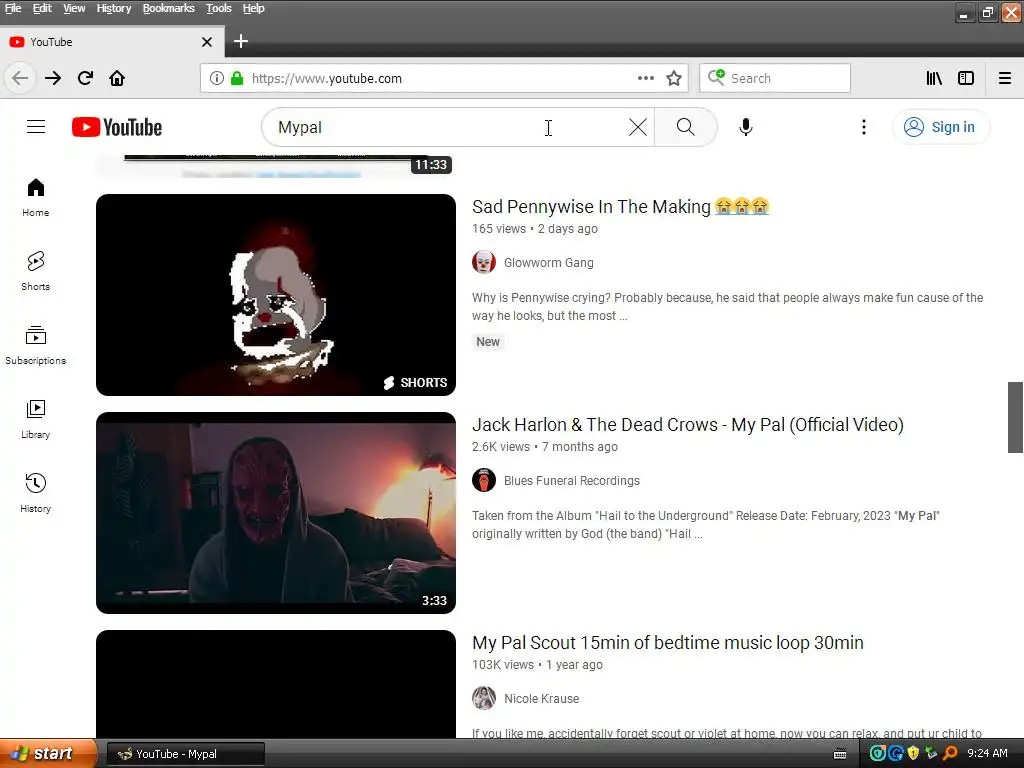Show site information icon in address bar
Viewport: 1024px width, 768px height.
click(x=217, y=78)
